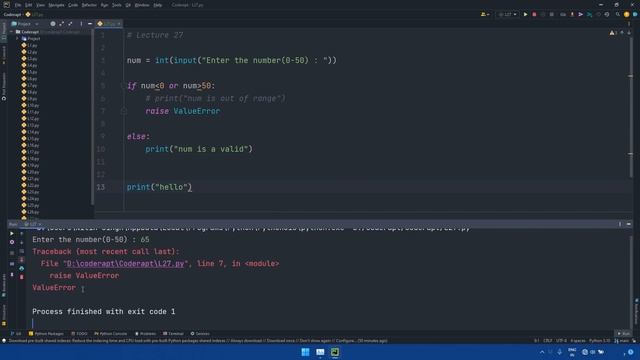Open Project panel options menu

(81, 24)
